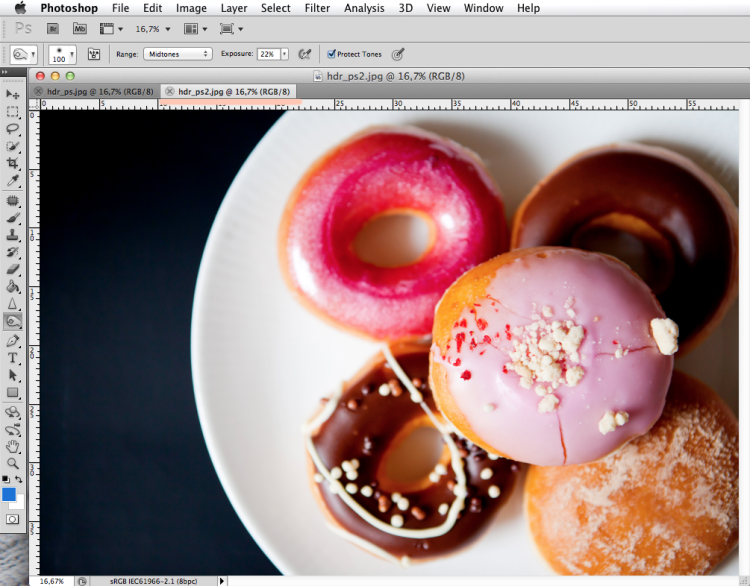Viewport: 750px width, 586px height.
Task: Select the Zoom magnifier tool
Action: [12, 463]
